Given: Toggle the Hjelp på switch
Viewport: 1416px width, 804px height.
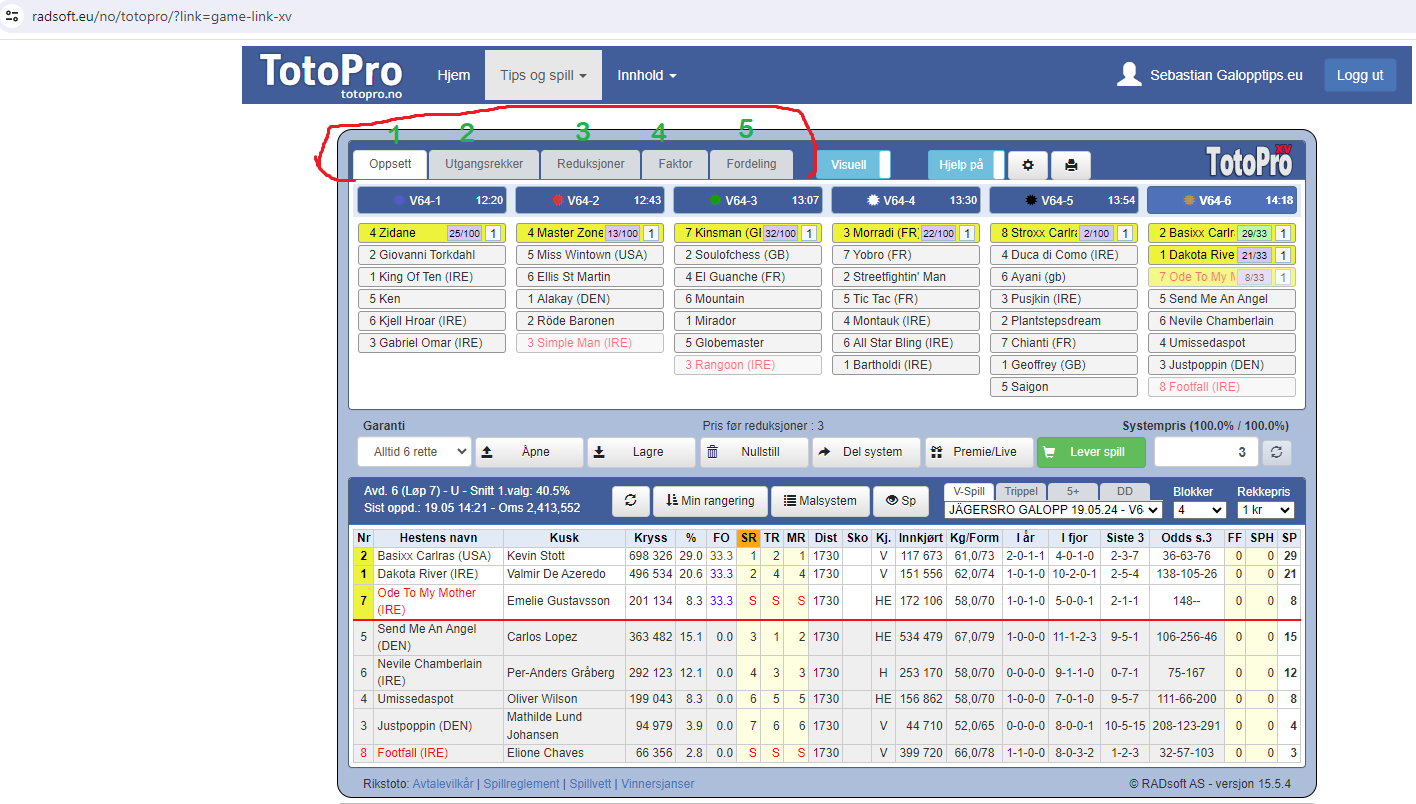Looking at the screenshot, I should pos(965,165).
